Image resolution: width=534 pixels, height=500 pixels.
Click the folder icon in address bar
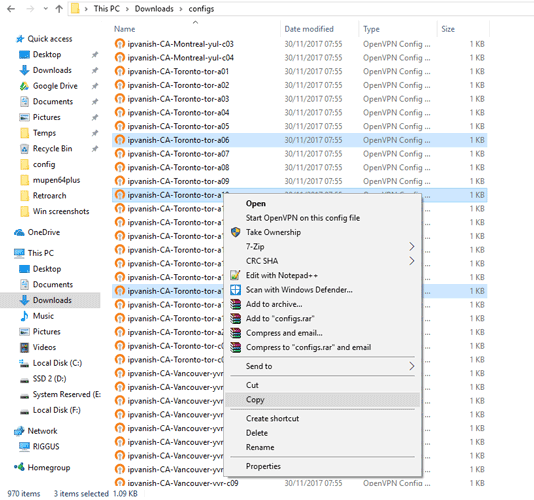(75, 9)
